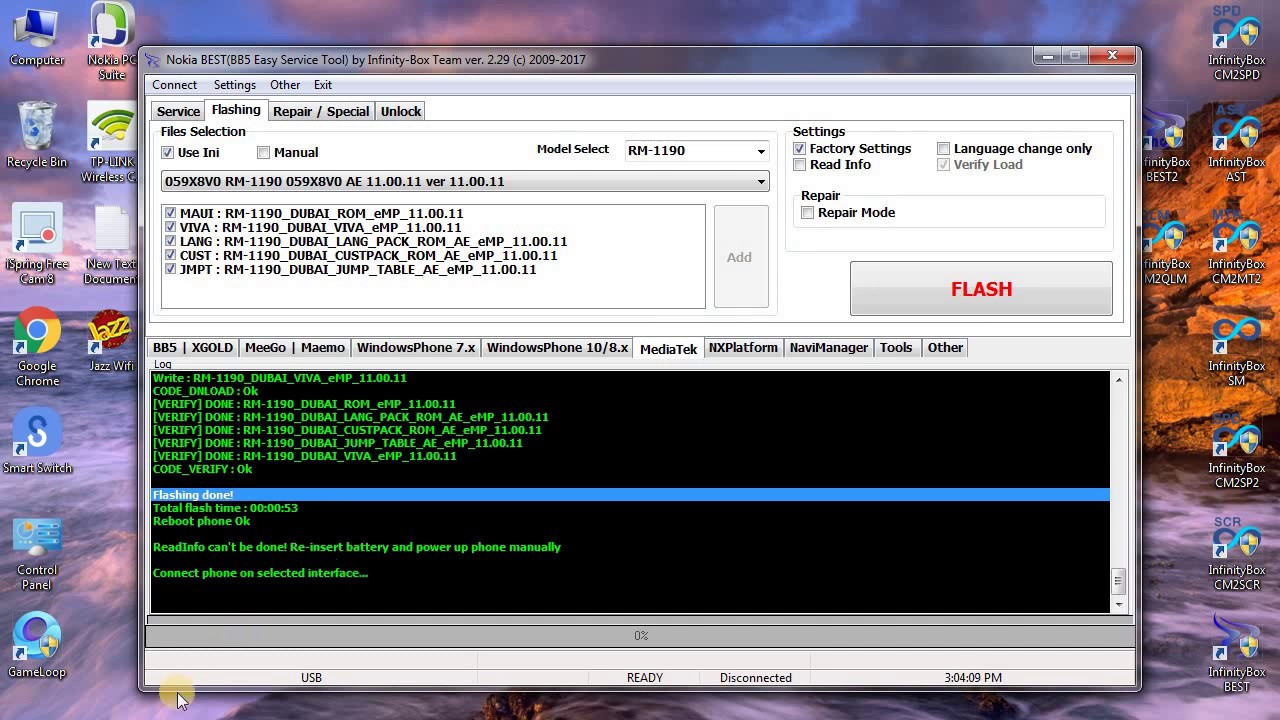The image size is (1280, 720).
Task: Open the Control Panel desktop icon
Action: tap(37, 553)
